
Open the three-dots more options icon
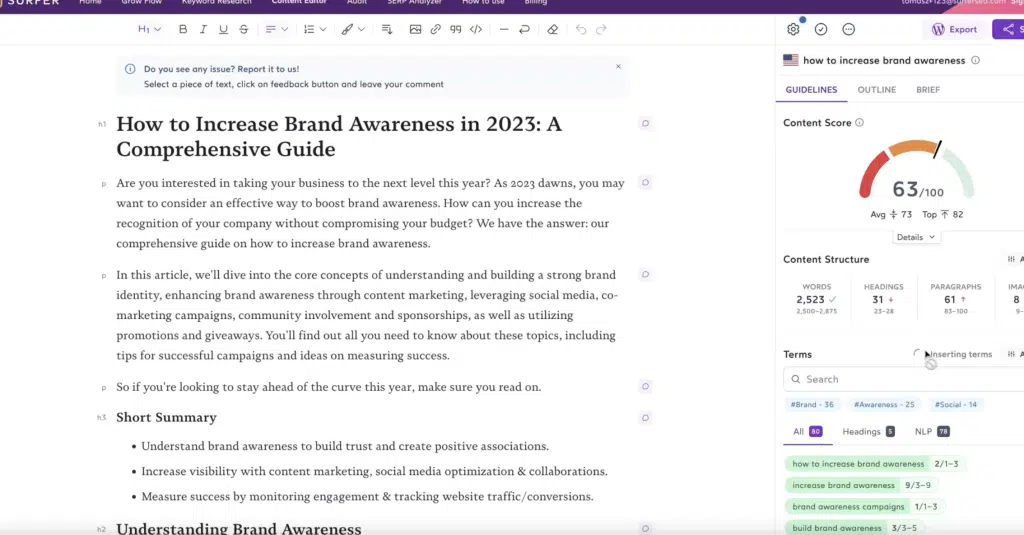point(849,30)
